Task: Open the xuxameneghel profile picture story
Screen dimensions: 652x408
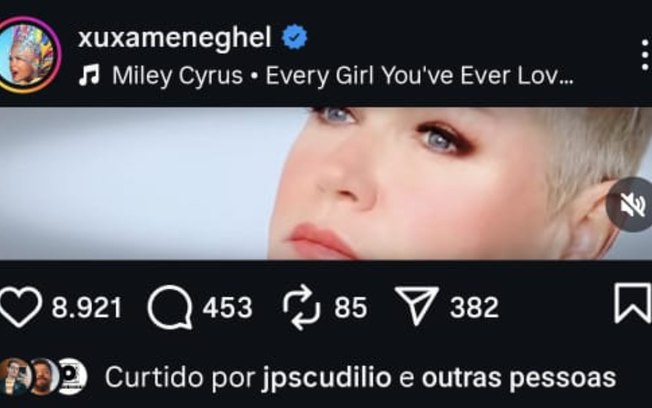Action: pyautogui.click(x=29, y=54)
